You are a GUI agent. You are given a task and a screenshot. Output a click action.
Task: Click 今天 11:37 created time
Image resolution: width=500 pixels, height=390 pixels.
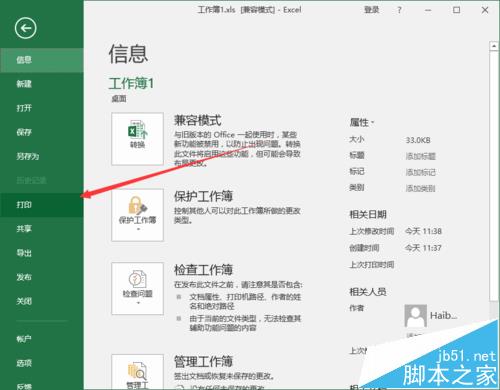[x=423, y=248]
